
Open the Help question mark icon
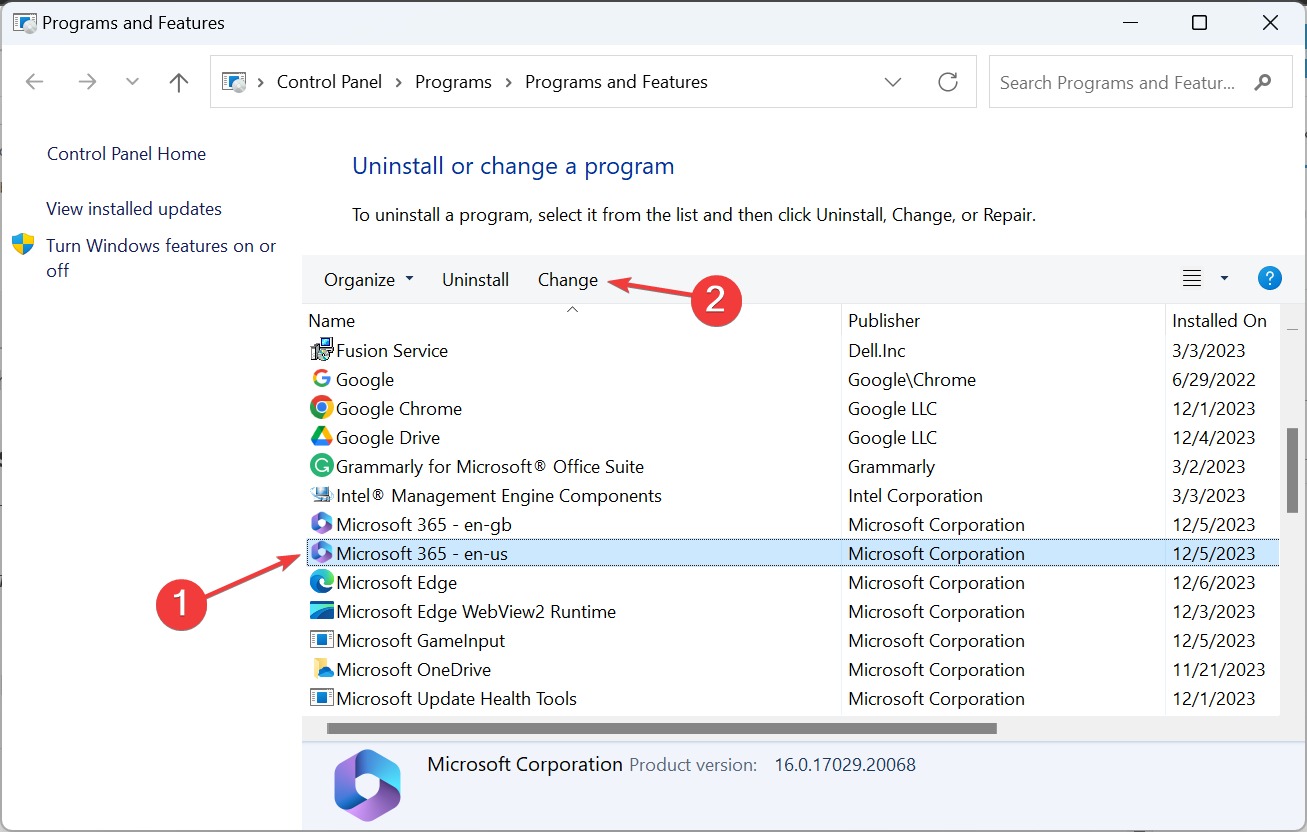point(1269,279)
